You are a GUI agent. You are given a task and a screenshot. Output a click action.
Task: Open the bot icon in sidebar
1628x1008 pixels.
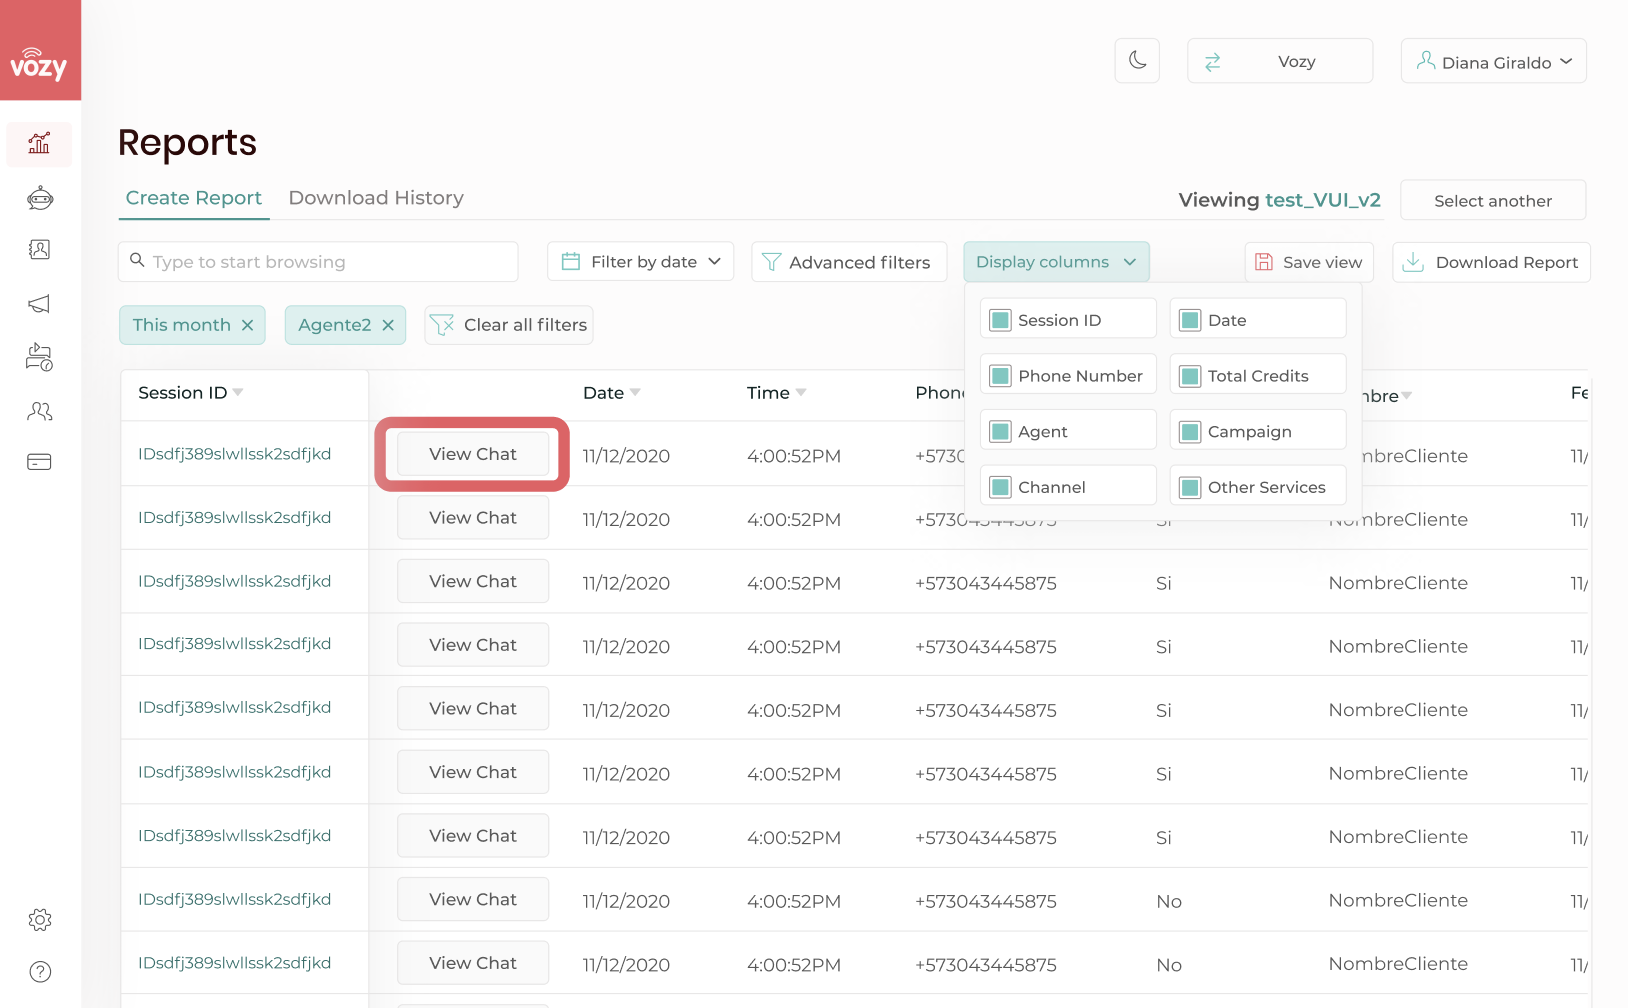click(40, 198)
